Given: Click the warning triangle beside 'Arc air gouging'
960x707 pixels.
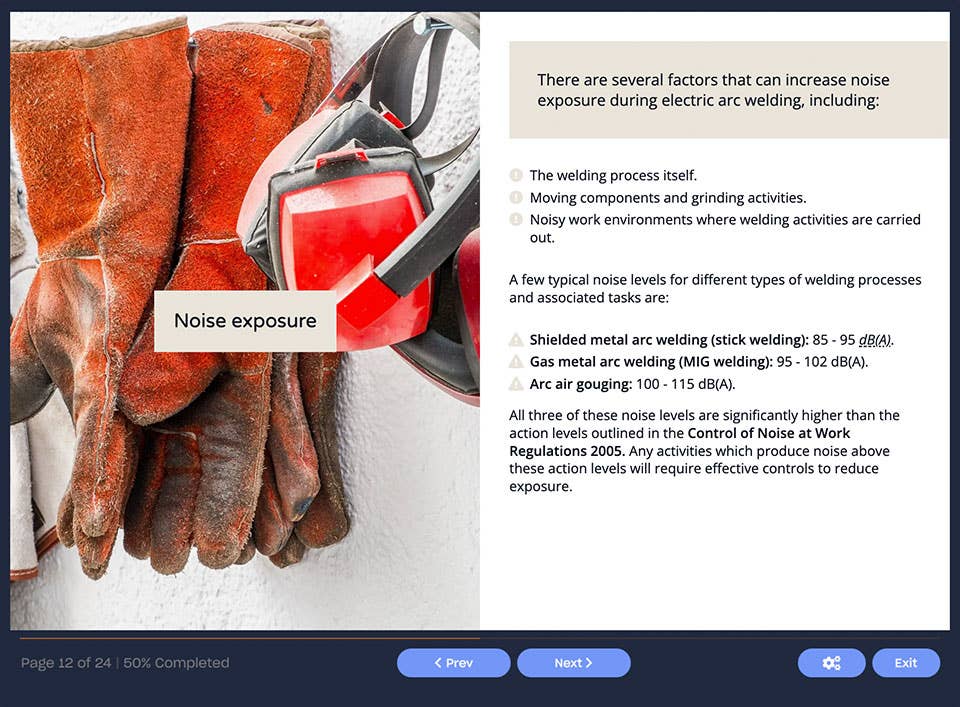Looking at the screenshot, I should click(x=516, y=383).
